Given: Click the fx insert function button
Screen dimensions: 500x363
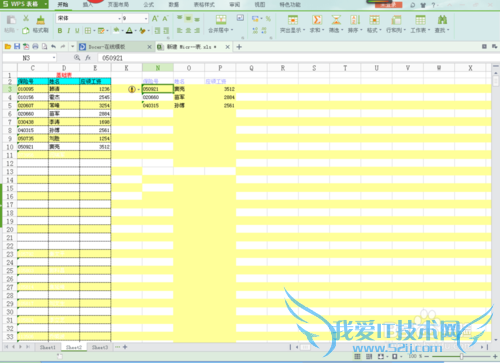Looking at the screenshot, I should tap(88, 58).
